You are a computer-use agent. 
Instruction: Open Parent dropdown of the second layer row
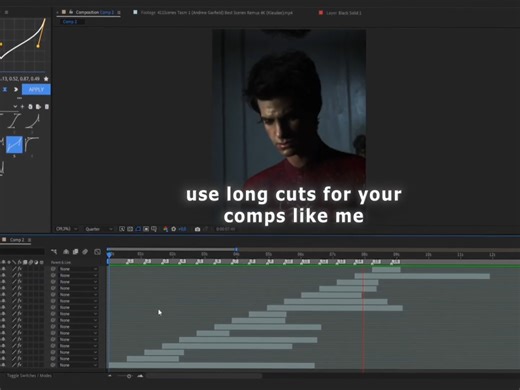tap(79, 275)
